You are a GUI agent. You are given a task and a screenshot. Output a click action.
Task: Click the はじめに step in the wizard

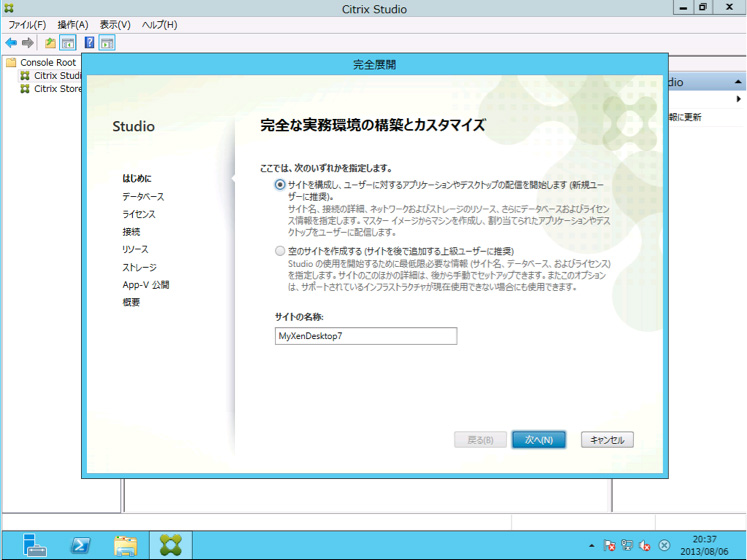coord(137,178)
